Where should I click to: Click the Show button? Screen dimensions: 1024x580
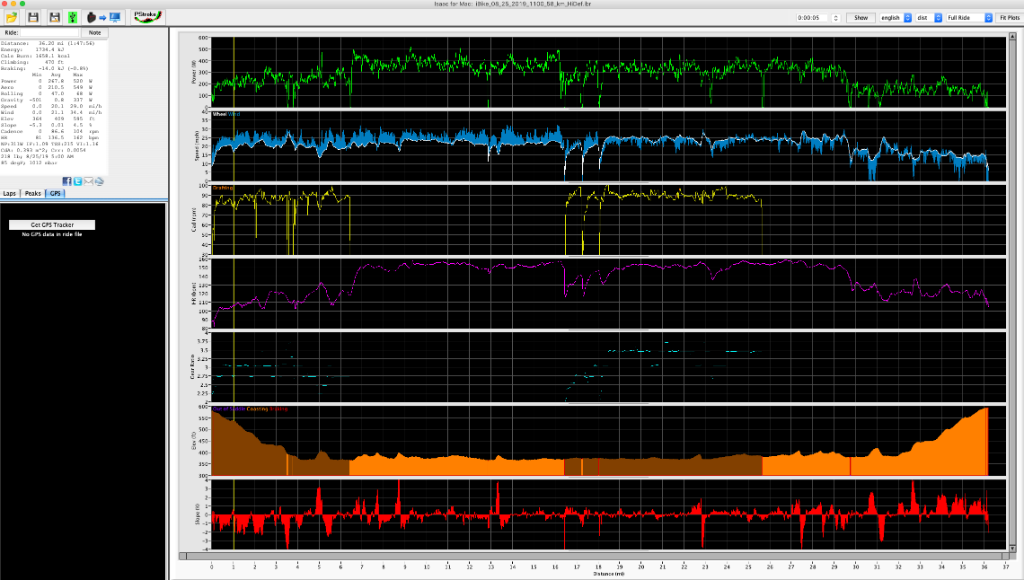[x=861, y=17]
